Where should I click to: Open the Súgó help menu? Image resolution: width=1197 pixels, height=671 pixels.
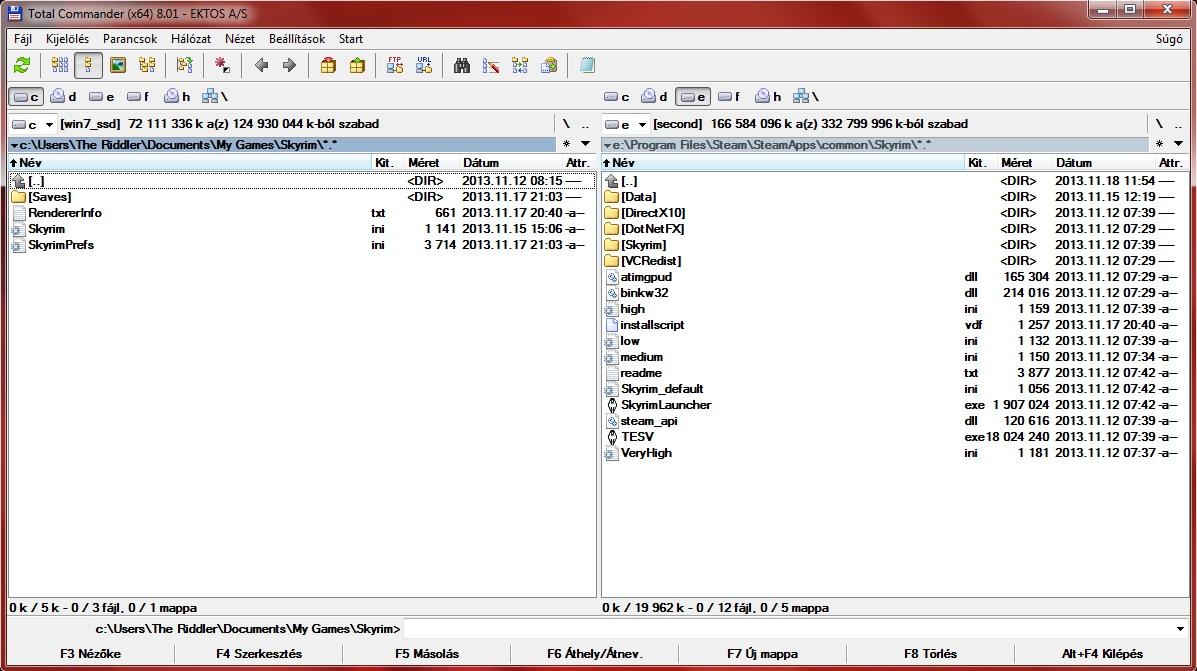[x=1169, y=39]
